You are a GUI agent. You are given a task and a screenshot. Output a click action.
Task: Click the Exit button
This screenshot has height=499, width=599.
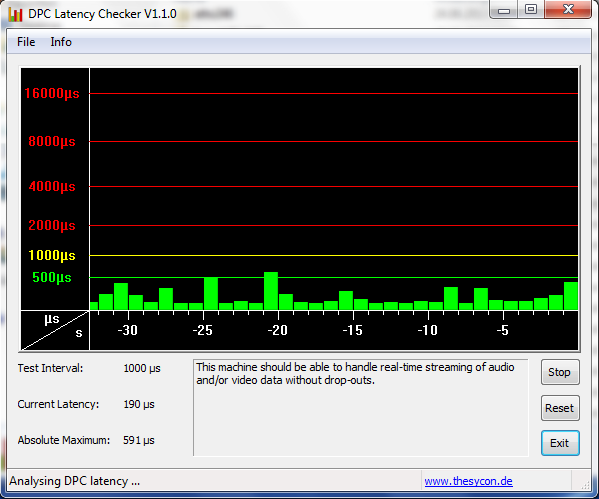coord(560,443)
